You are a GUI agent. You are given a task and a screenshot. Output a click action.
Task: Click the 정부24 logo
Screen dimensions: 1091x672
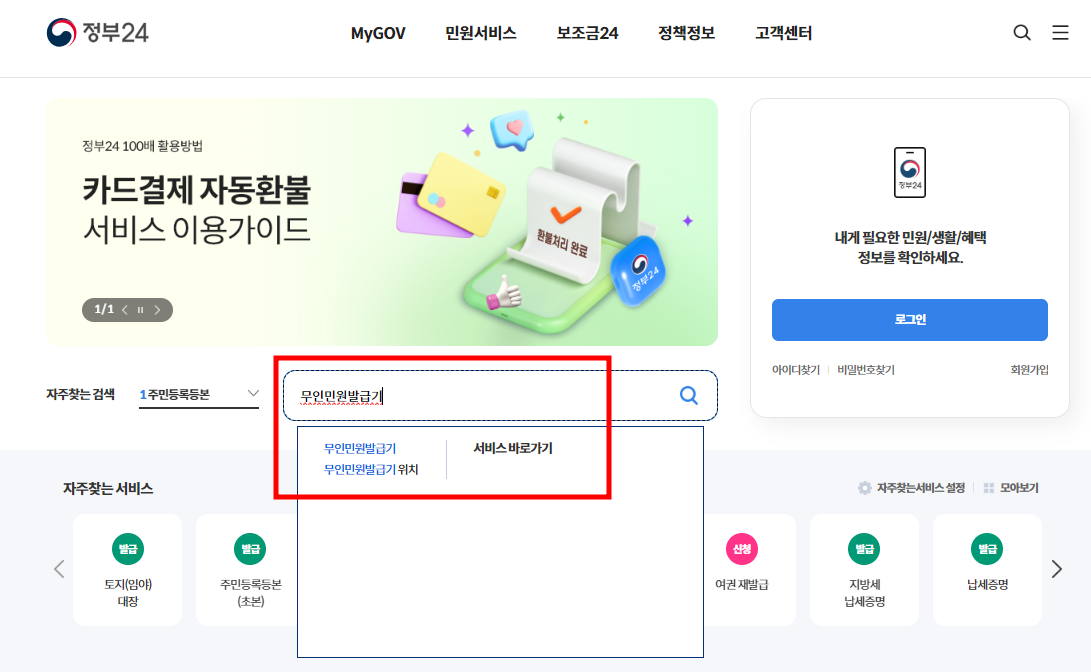(x=97, y=30)
